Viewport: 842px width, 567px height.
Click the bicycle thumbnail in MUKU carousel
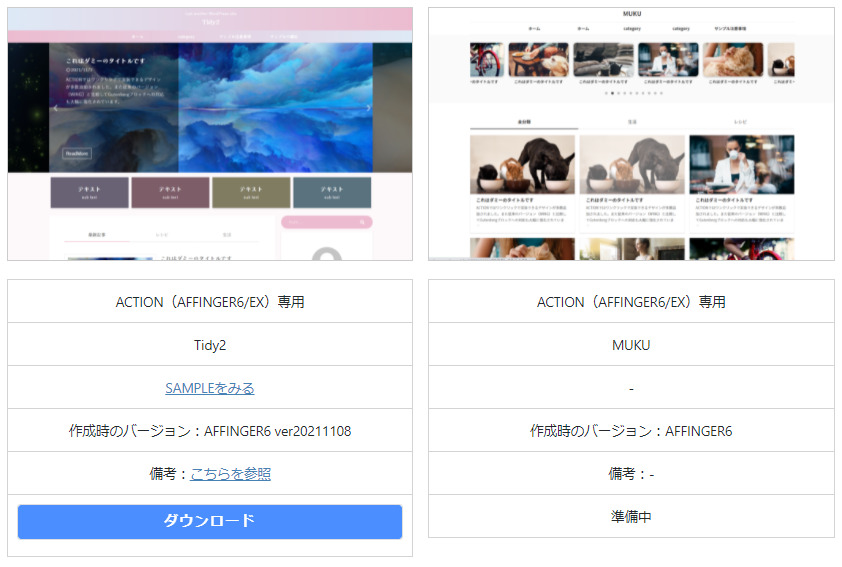click(x=487, y=60)
